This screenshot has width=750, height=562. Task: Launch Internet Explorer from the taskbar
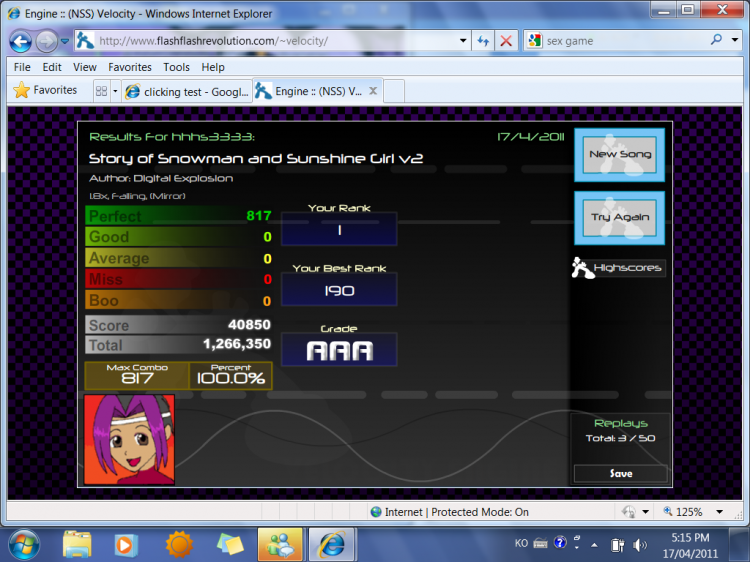[331, 544]
